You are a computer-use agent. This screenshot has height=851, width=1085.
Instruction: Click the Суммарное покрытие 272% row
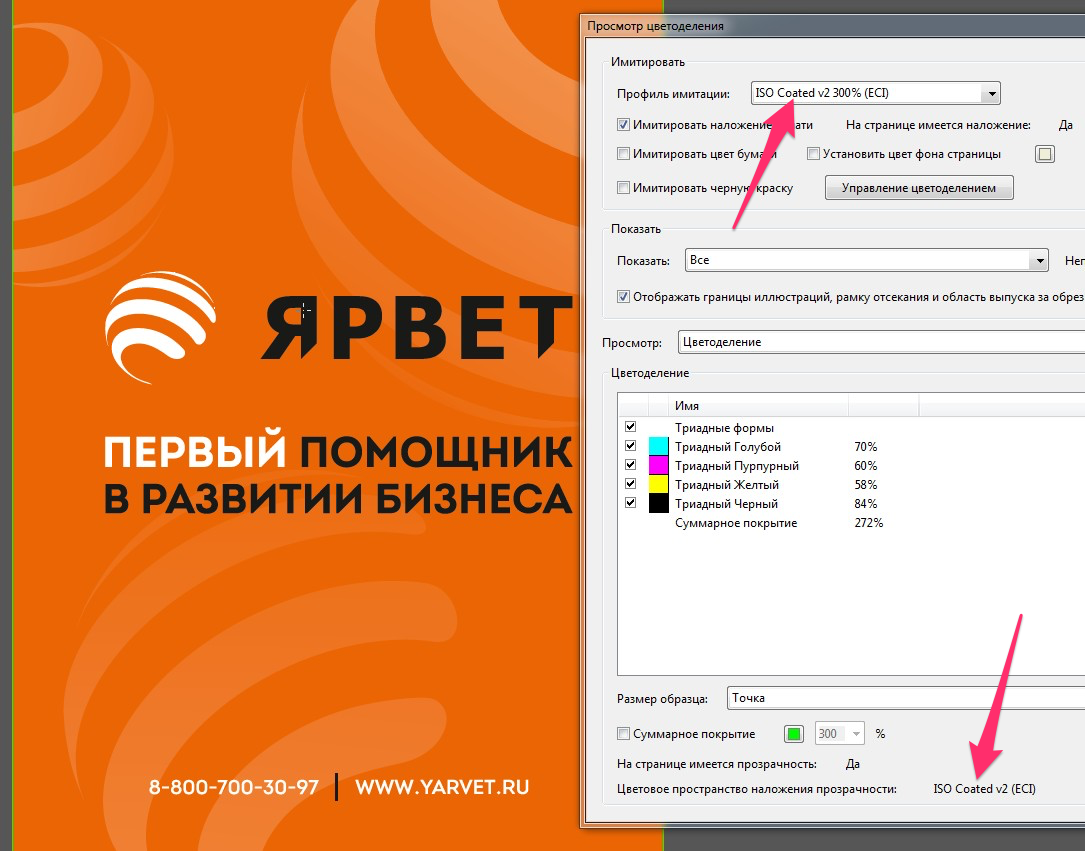coord(778,523)
